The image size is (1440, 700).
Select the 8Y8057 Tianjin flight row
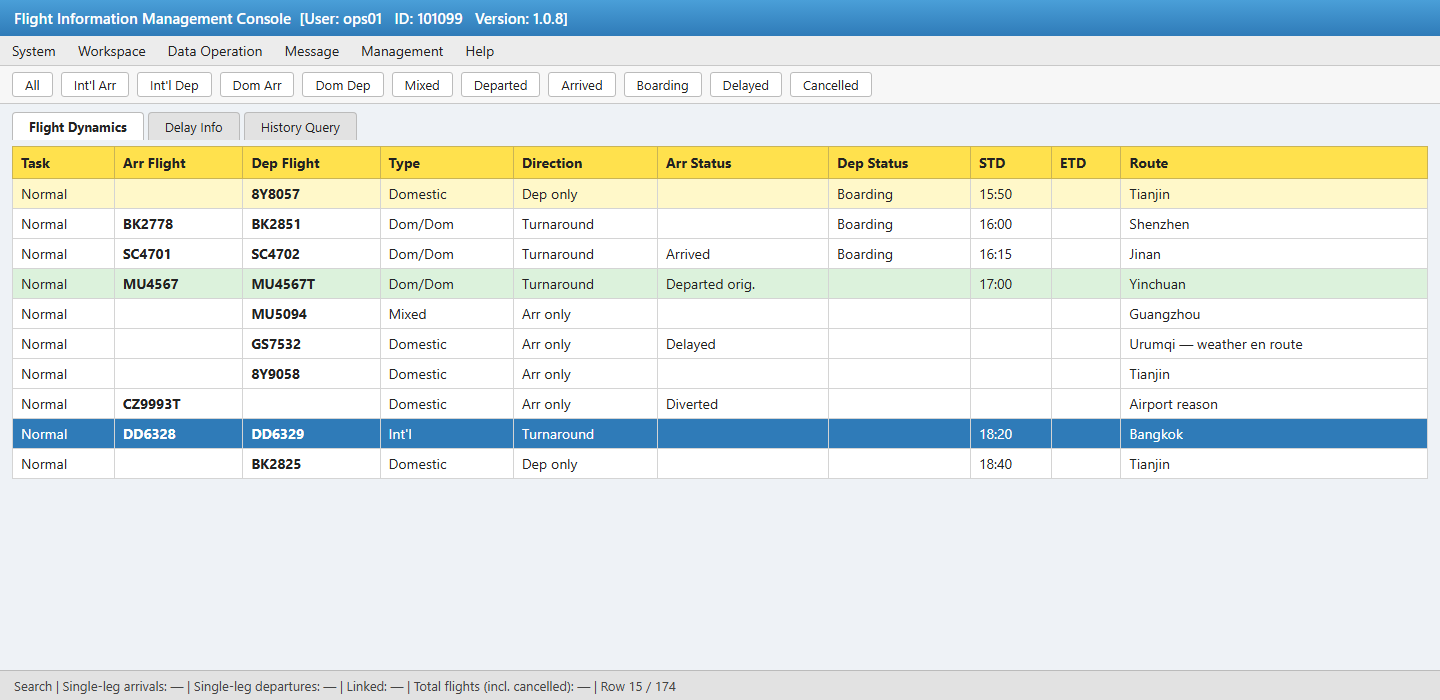coord(720,194)
